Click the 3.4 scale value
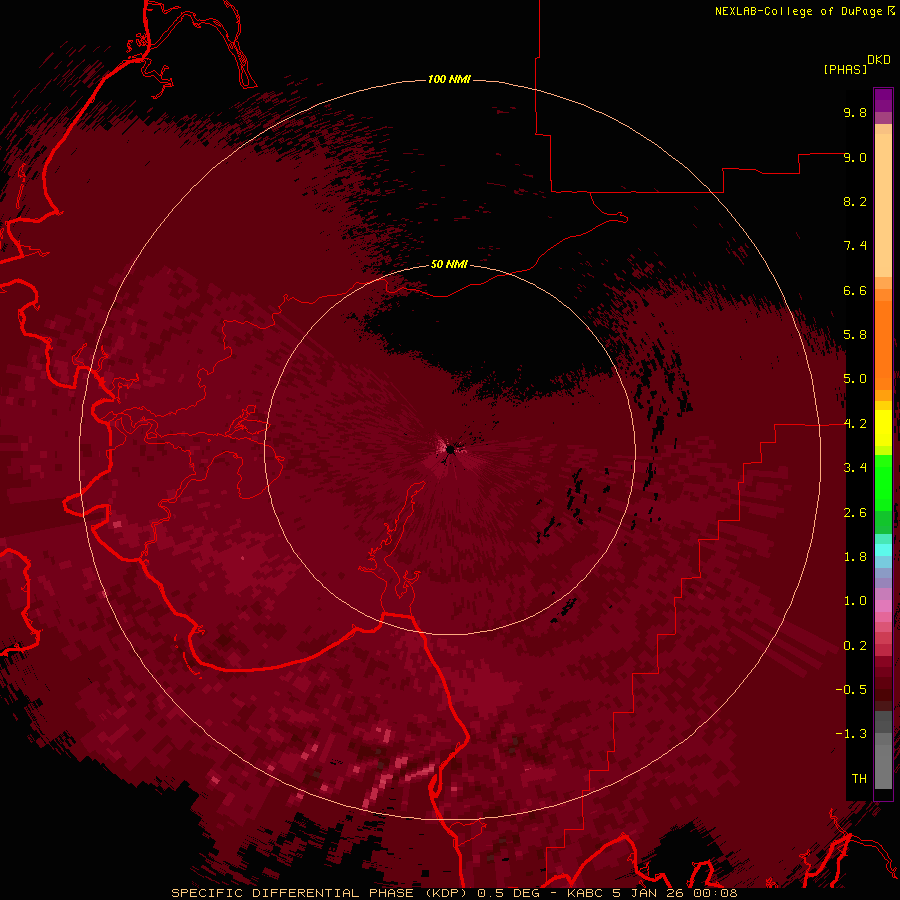The width and height of the screenshot is (900, 900). click(x=855, y=468)
